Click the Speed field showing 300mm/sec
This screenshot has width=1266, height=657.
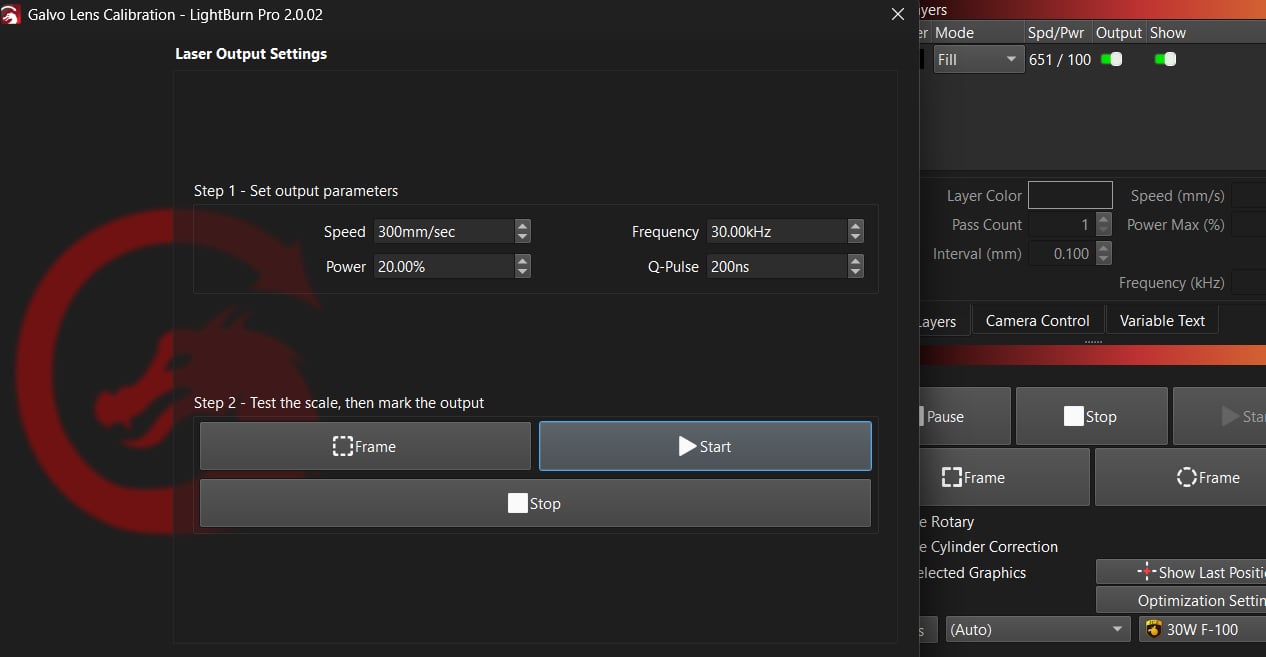point(443,232)
